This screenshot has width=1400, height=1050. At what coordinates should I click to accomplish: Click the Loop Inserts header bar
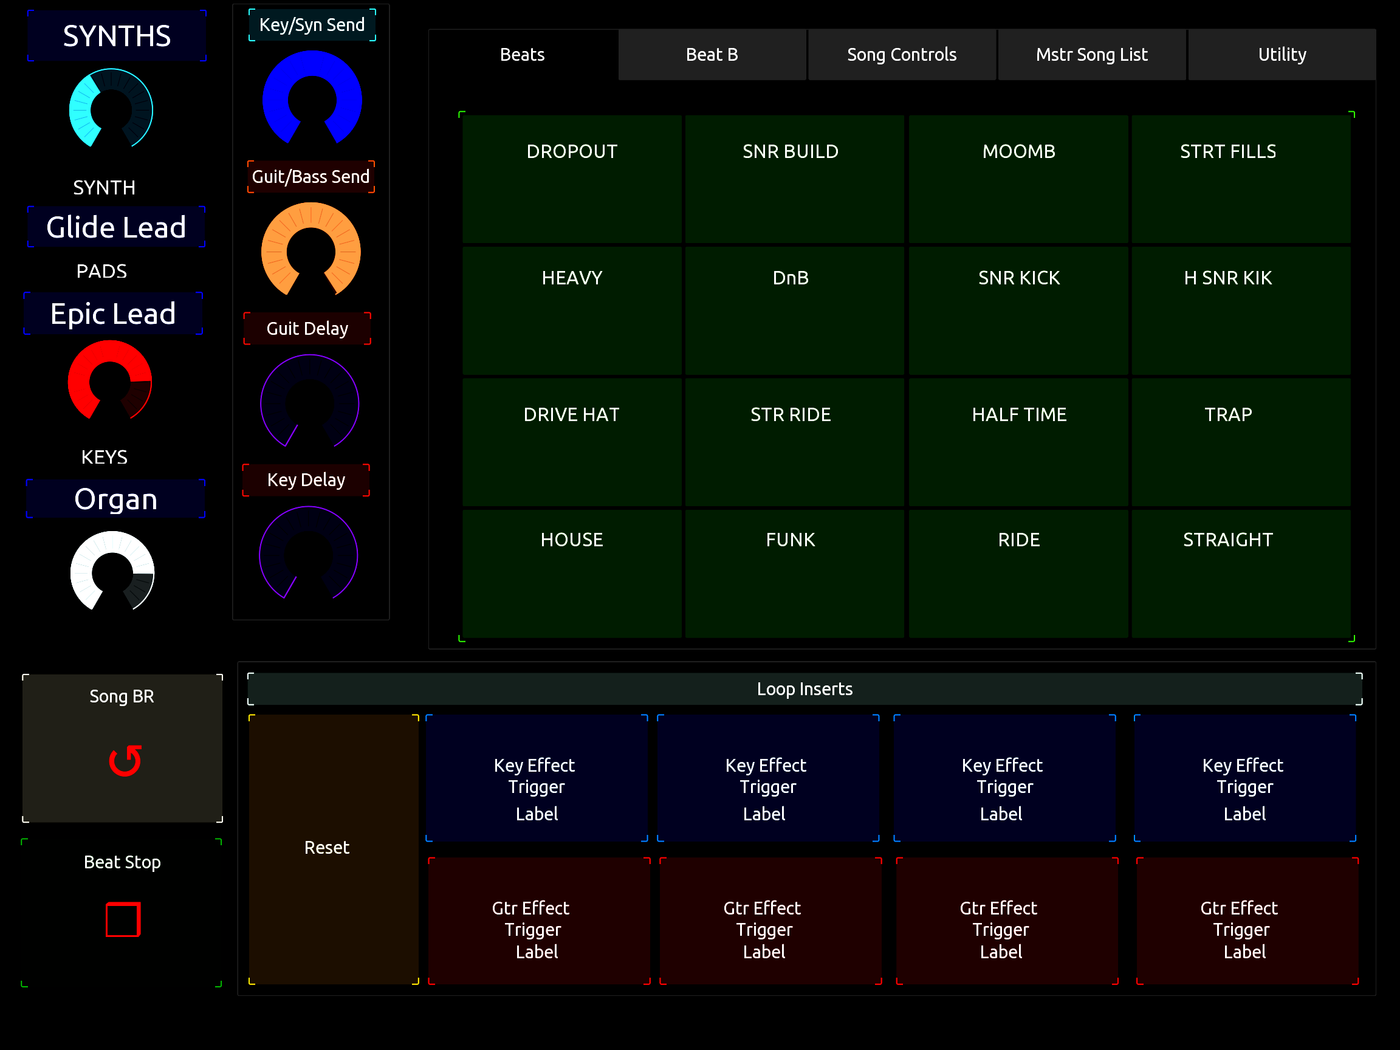(x=805, y=689)
